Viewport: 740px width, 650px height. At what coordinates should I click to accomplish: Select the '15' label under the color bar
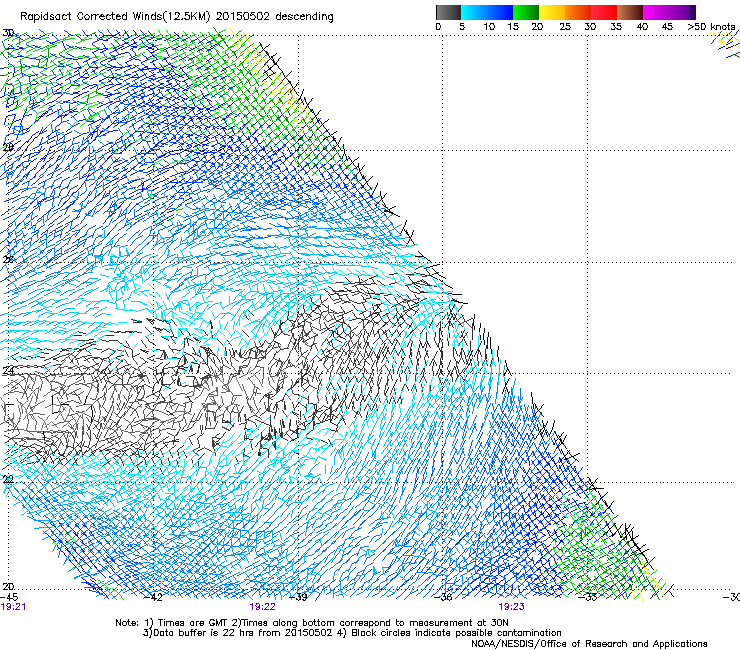513,27
